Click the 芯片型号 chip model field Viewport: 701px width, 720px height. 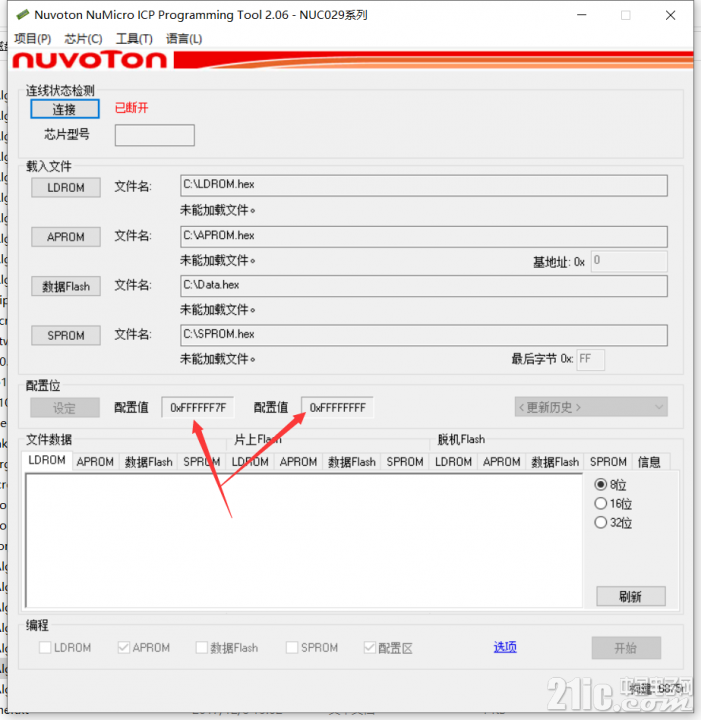(x=155, y=135)
